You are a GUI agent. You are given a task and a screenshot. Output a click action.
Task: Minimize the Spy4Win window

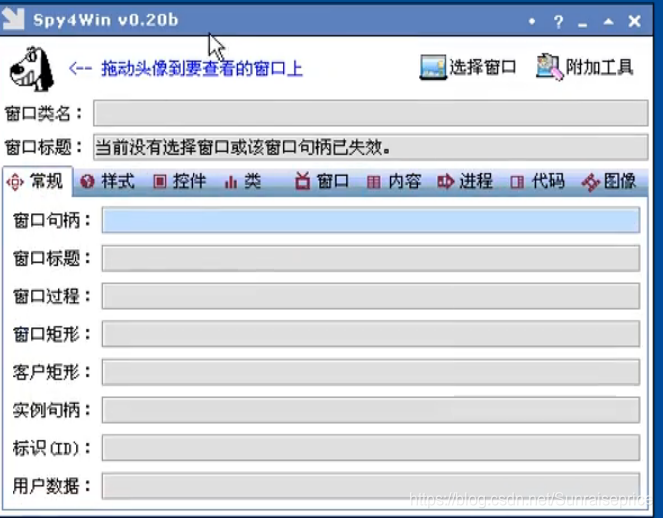583,25
